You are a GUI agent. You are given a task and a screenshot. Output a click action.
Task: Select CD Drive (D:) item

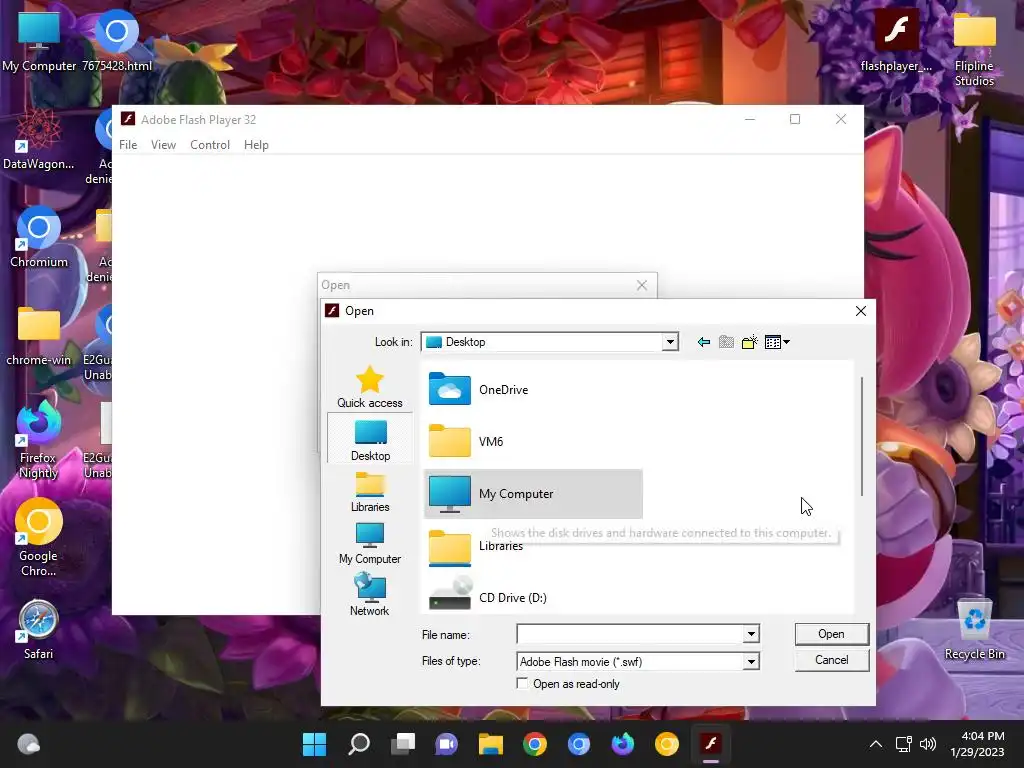(488, 597)
